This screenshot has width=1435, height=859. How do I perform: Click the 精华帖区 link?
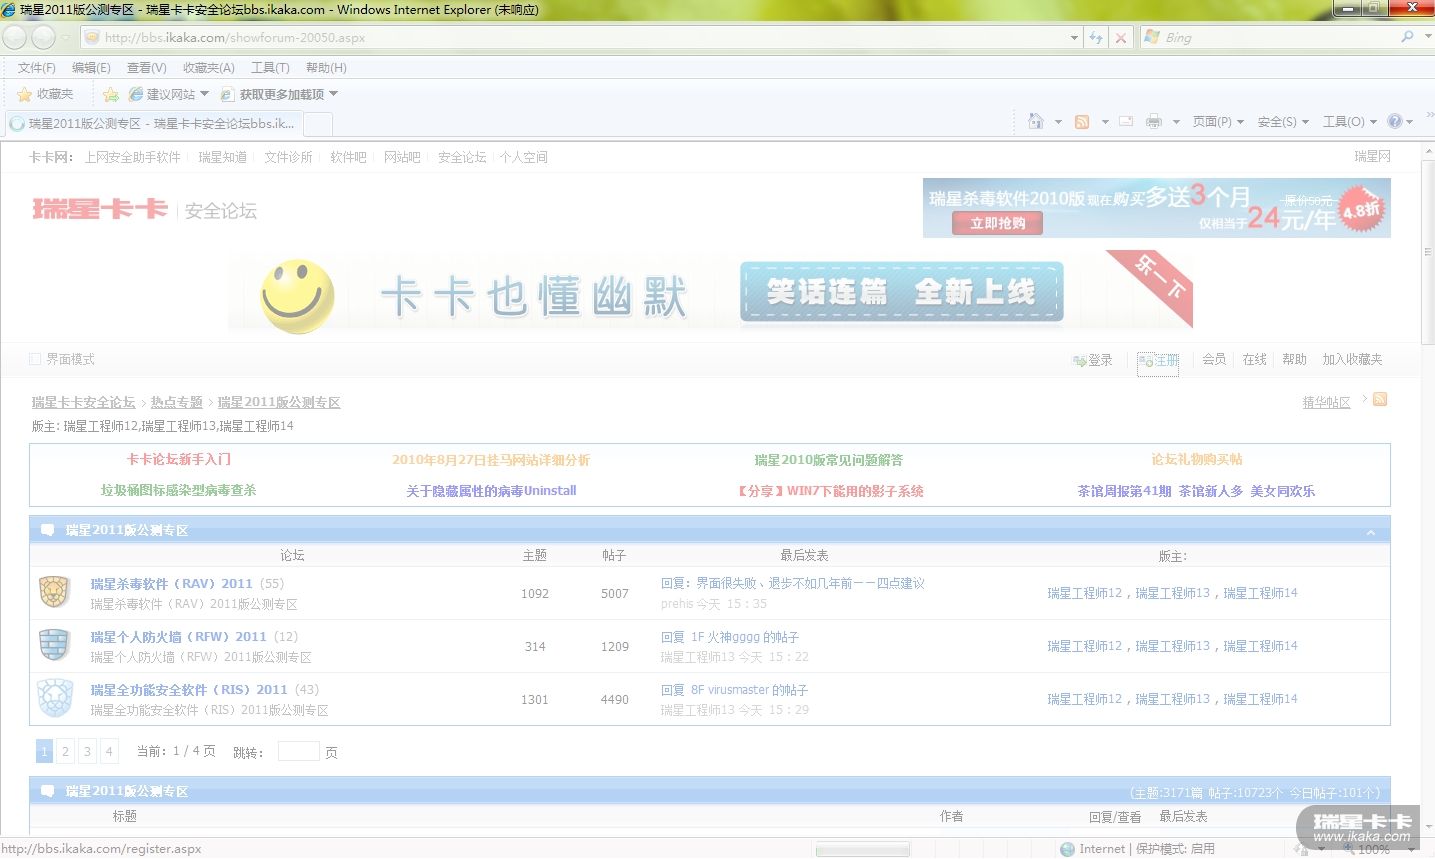1326,402
